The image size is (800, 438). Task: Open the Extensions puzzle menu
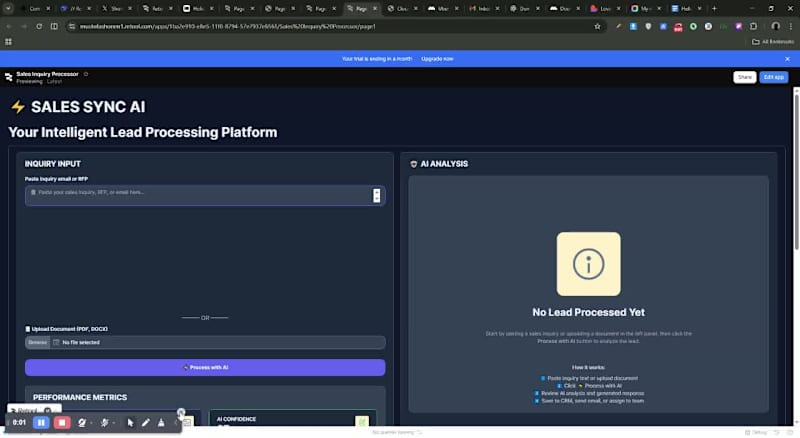point(754,26)
